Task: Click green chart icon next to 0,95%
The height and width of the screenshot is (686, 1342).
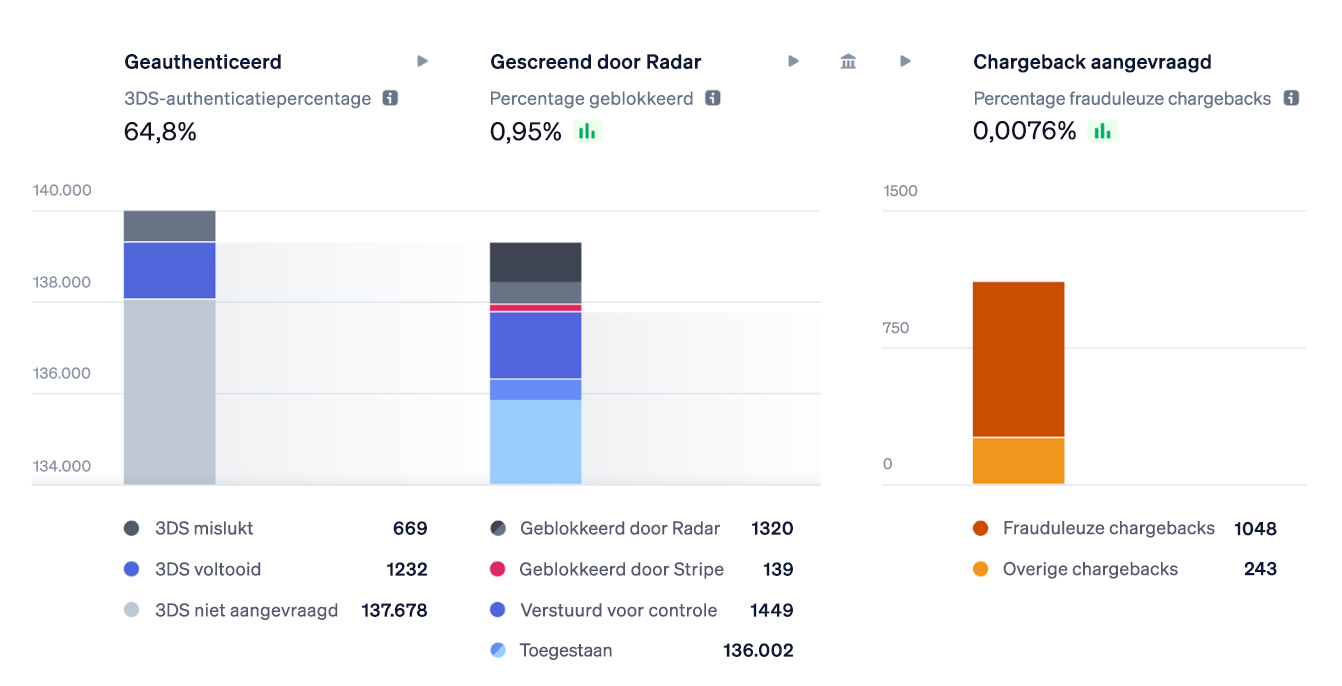Action: tap(587, 131)
